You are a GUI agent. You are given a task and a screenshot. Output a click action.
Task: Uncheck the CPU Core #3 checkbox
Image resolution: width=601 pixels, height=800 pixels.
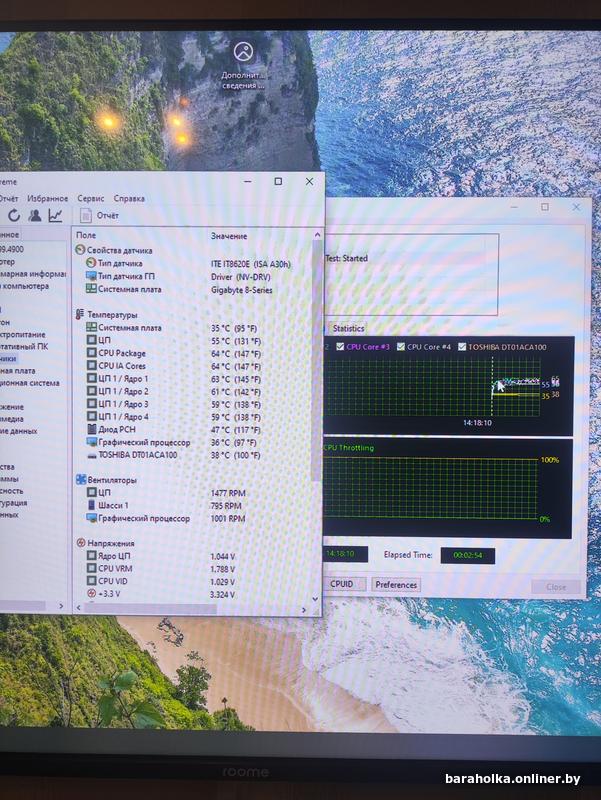[341, 347]
